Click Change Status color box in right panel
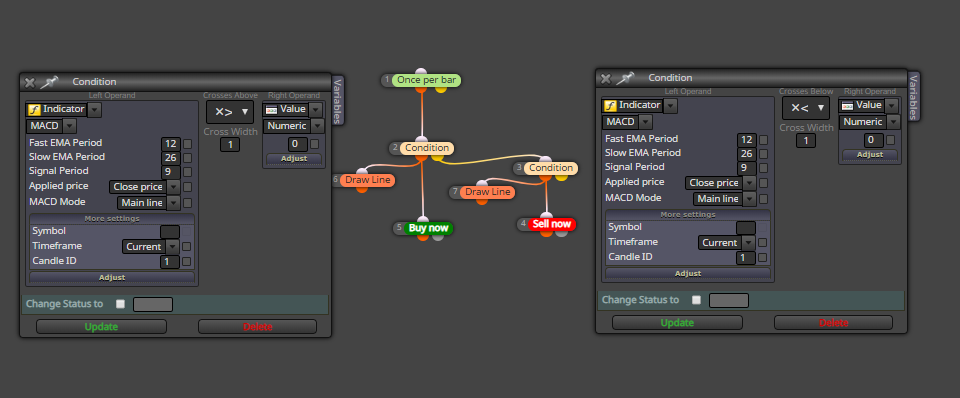960x398 pixels. (x=729, y=301)
